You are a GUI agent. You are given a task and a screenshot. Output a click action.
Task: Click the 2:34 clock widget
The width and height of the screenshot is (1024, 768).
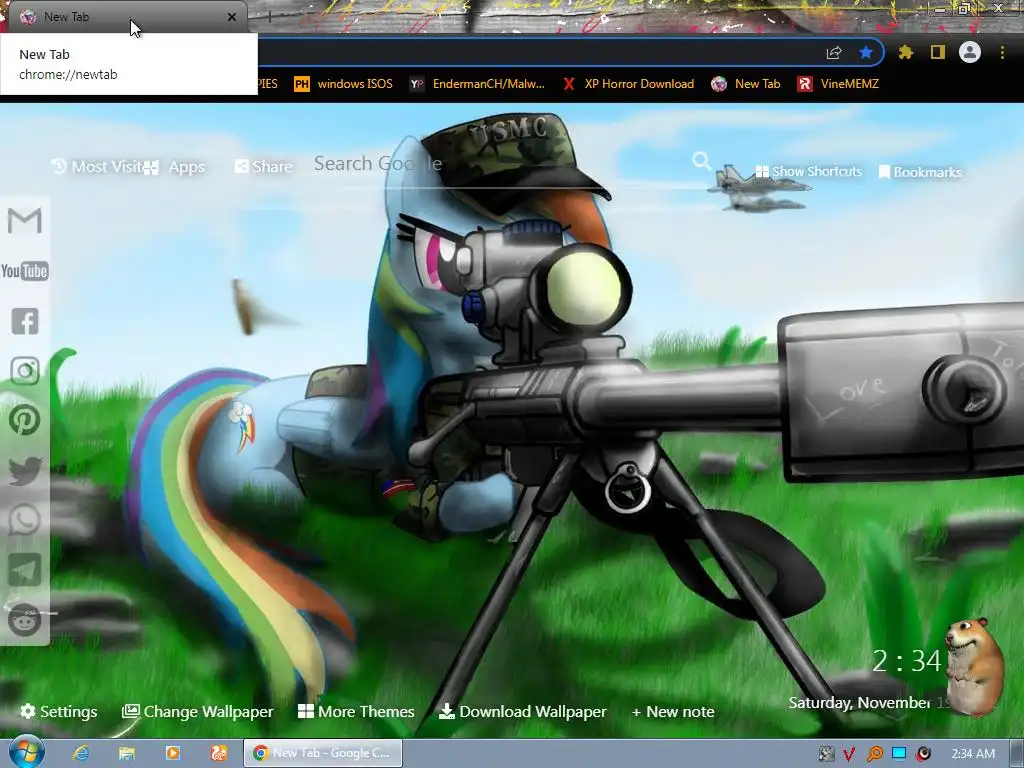906,661
